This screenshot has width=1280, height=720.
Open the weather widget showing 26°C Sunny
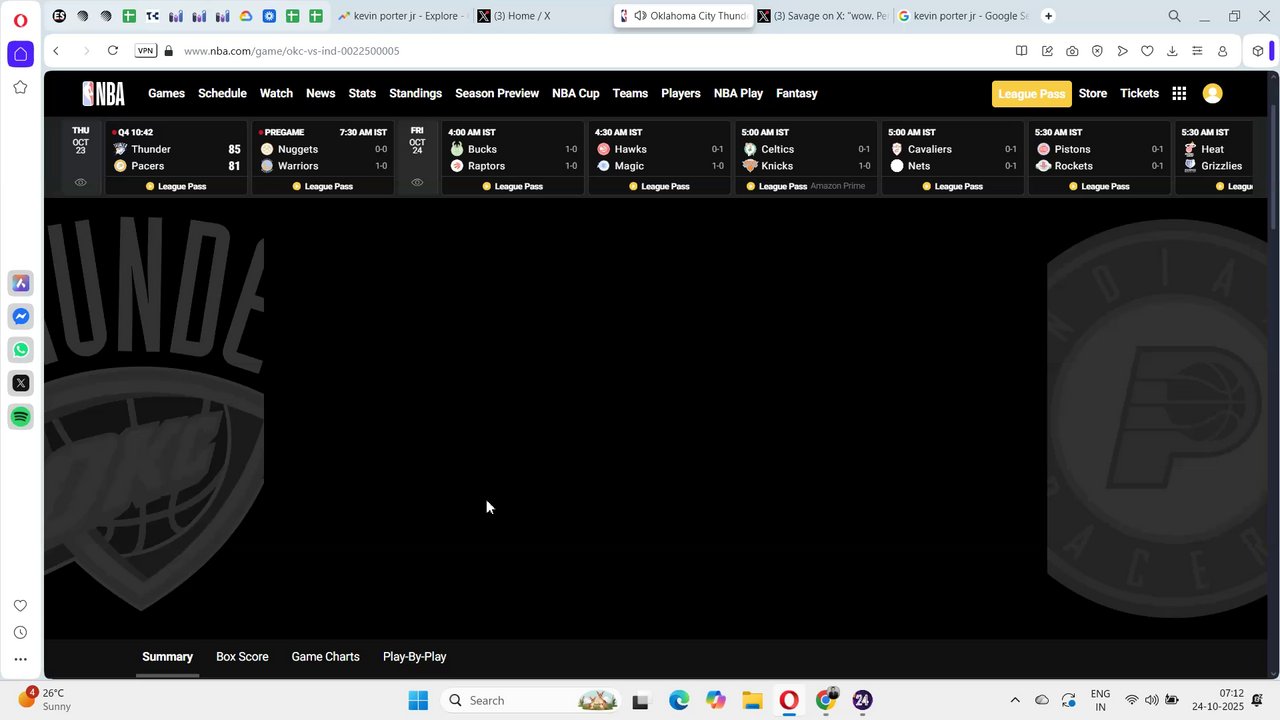click(45, 699)
